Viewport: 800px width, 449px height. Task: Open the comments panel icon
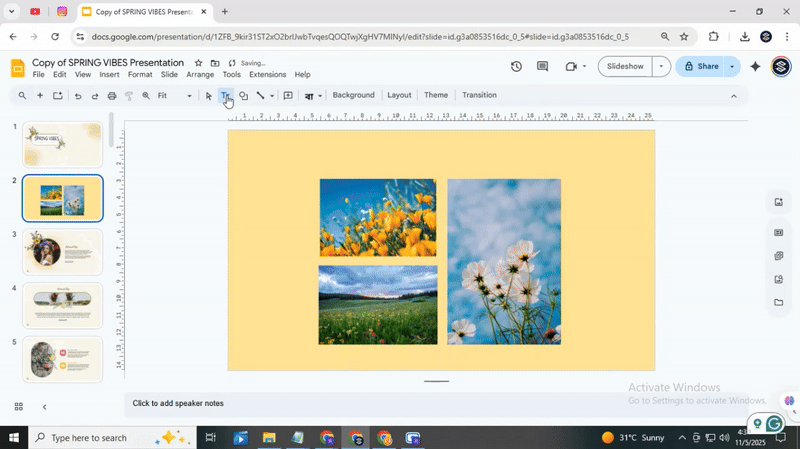coord(543,67)
